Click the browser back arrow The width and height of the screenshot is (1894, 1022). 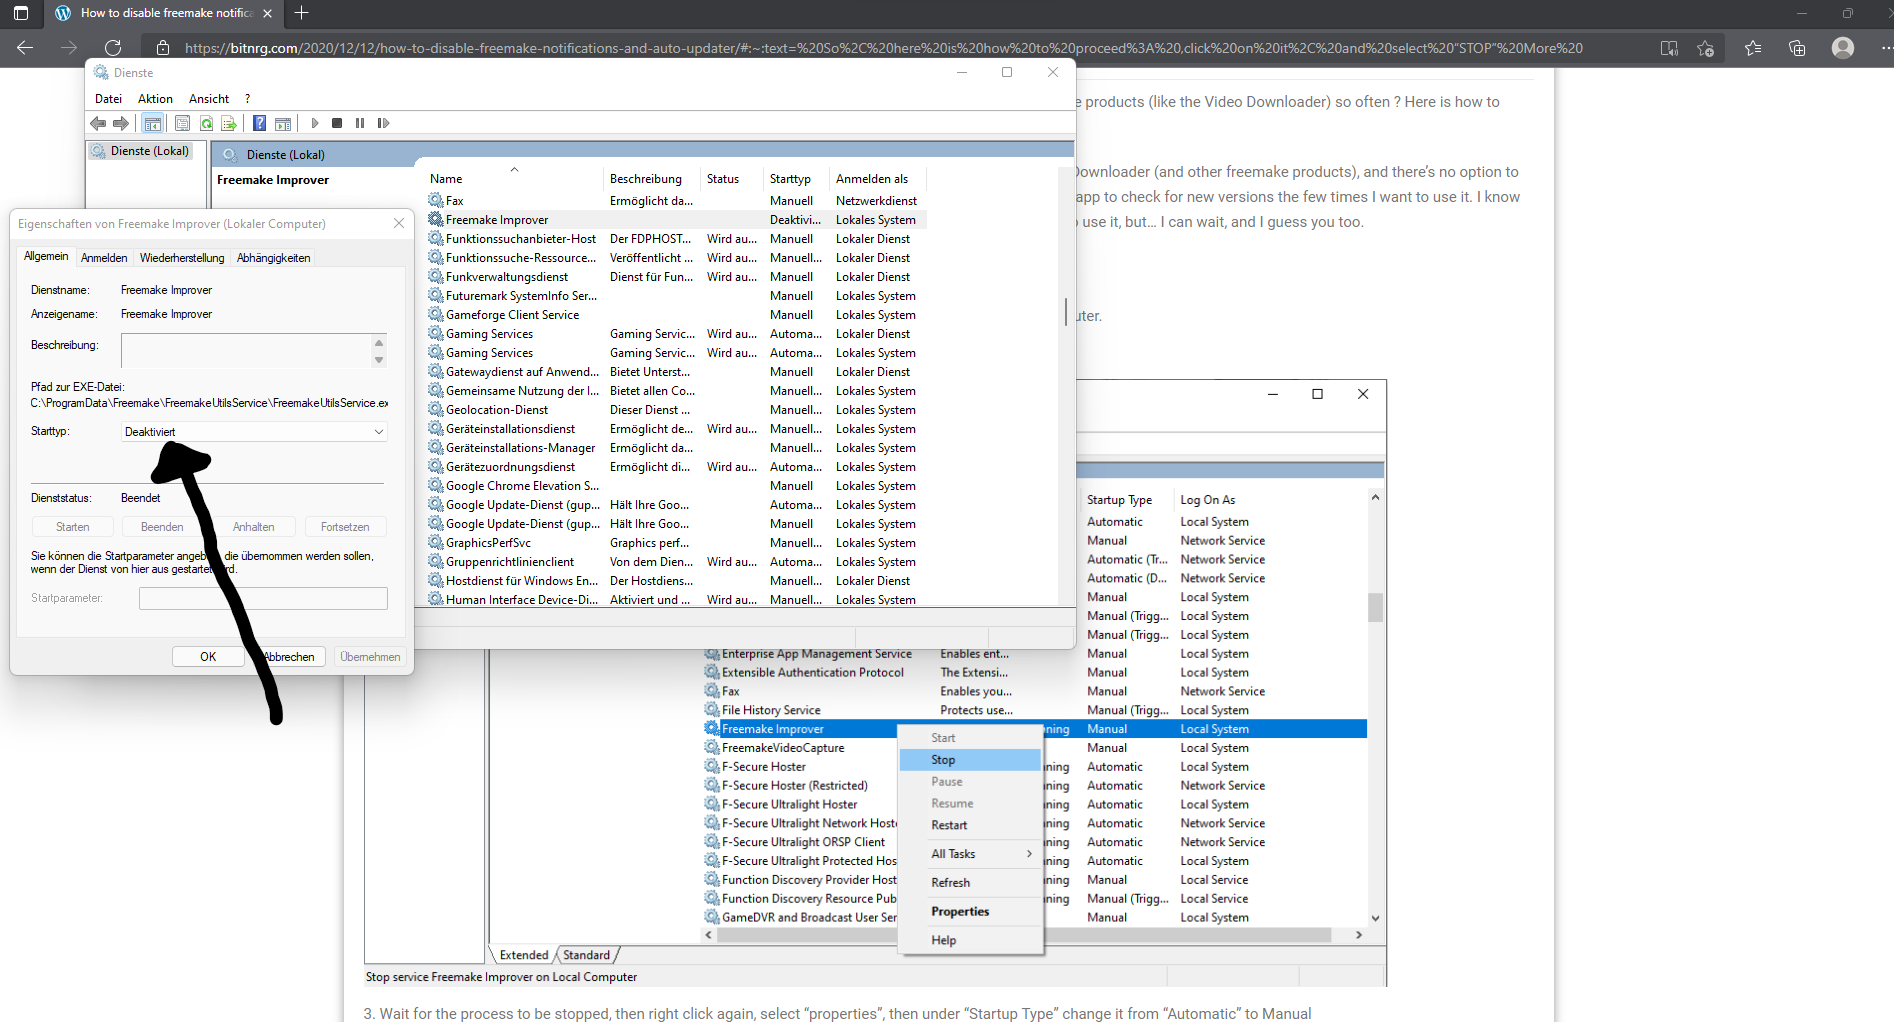pyautogui.click(x=25, y=47)
